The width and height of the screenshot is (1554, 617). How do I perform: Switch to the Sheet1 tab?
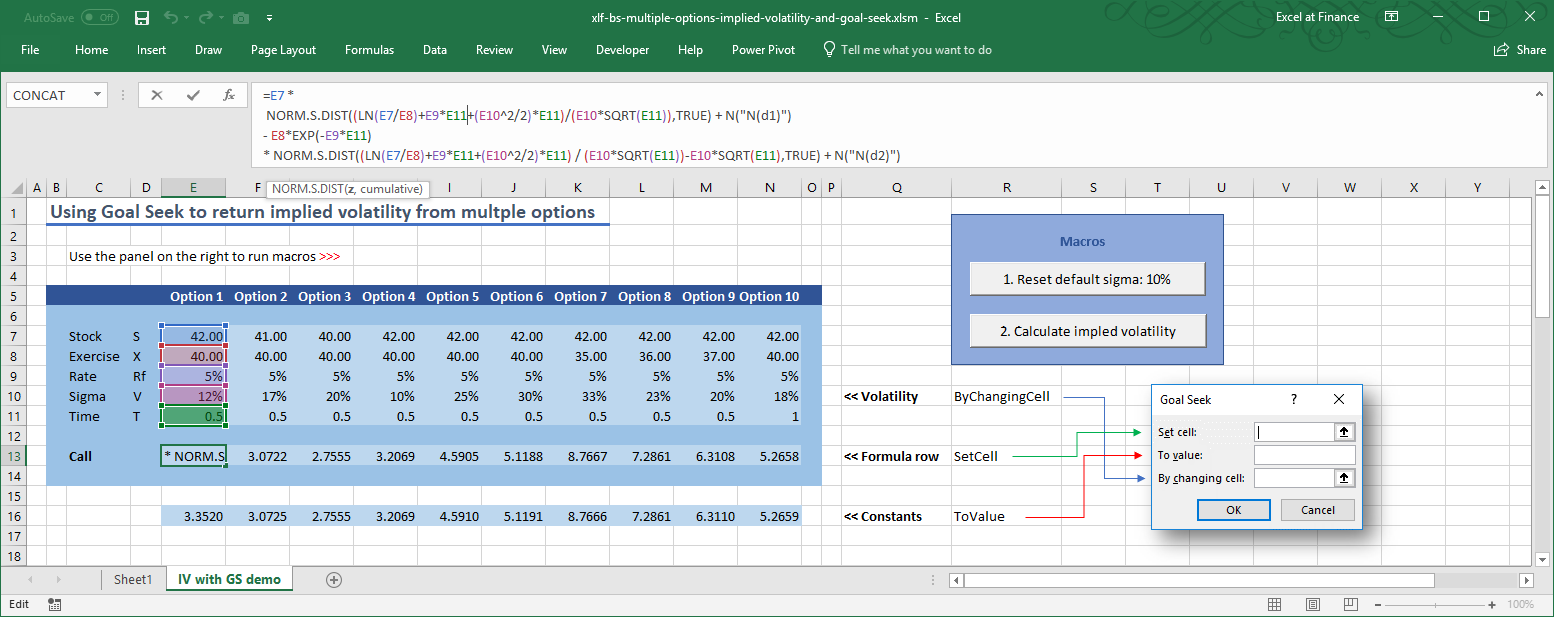(x=133, y=580)
